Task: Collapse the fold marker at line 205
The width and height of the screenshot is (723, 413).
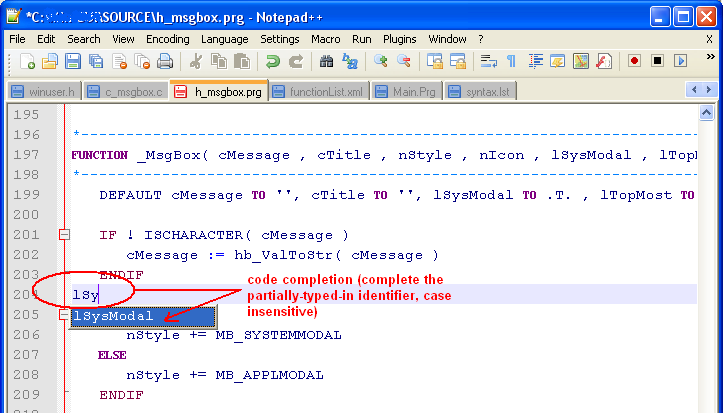Action: click(64, 316)
